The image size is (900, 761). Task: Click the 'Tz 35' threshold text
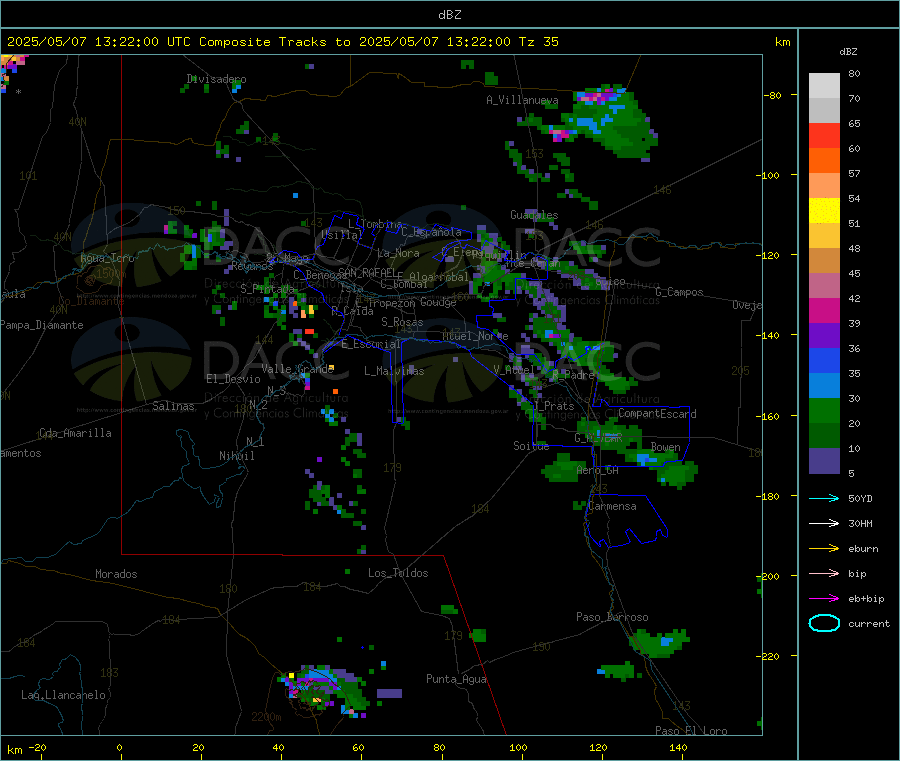pyautogui.click(x=538, y=42)
